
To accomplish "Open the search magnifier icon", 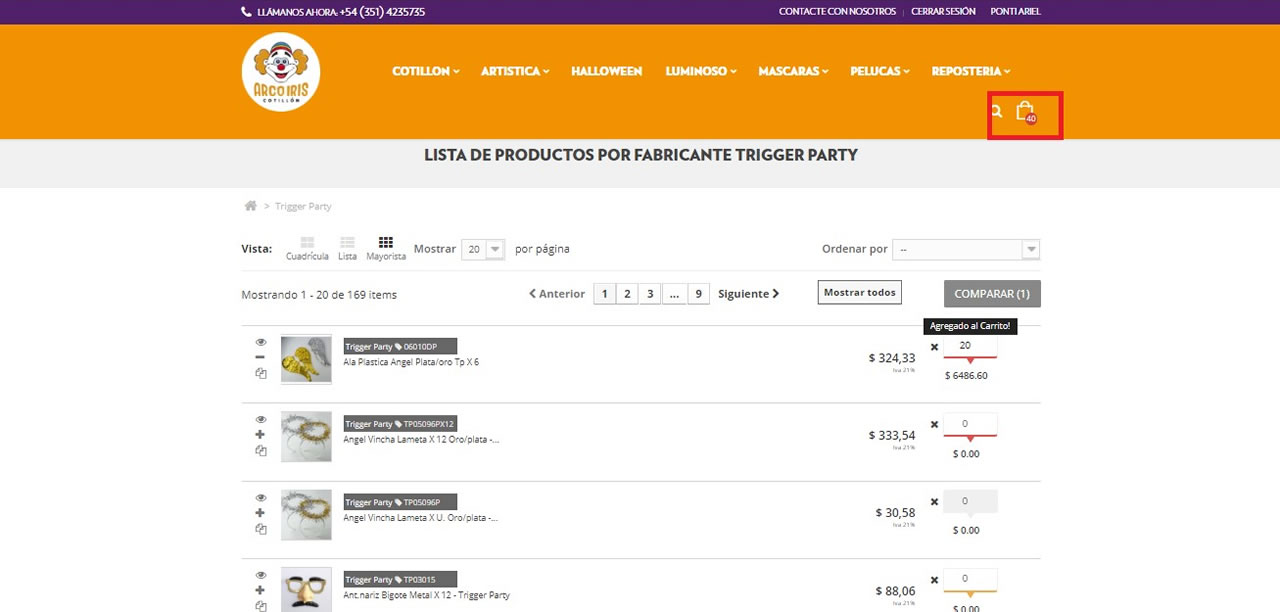I will coord(996,111).
